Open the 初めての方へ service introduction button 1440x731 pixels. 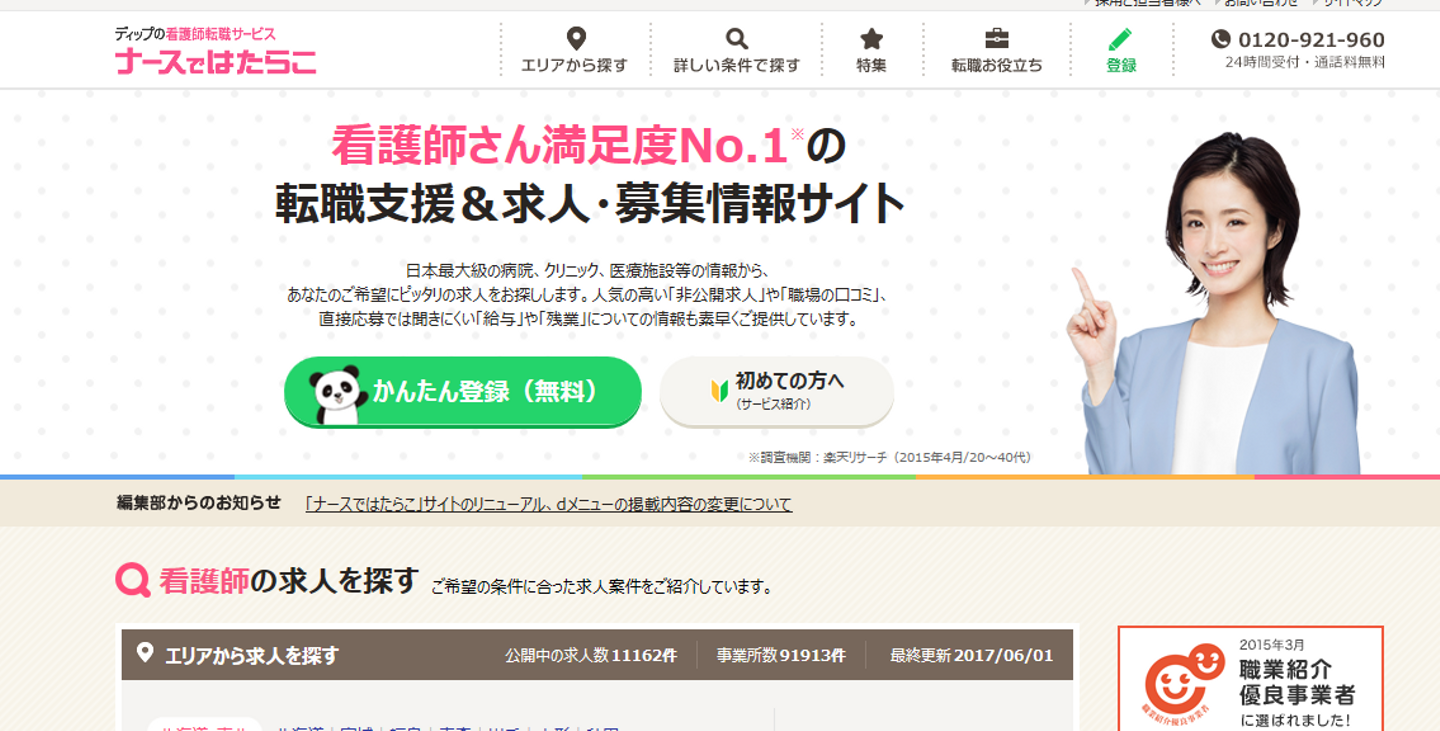click(x=777, y=391)
